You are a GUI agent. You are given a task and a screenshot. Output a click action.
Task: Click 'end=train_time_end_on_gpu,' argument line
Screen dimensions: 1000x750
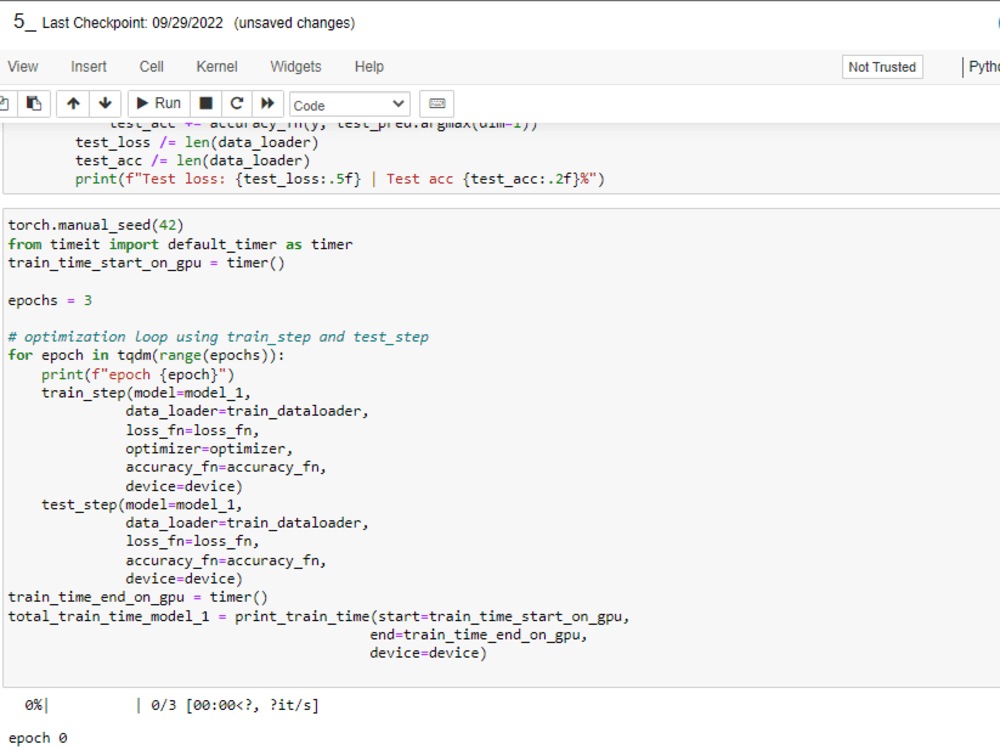click(478, 635)
